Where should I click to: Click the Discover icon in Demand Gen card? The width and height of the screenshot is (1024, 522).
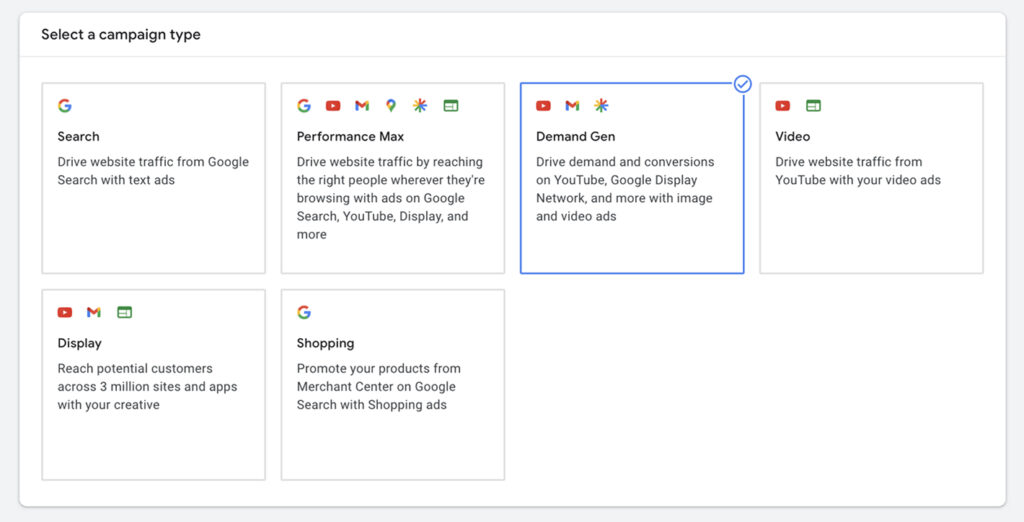tap(601, 106)
